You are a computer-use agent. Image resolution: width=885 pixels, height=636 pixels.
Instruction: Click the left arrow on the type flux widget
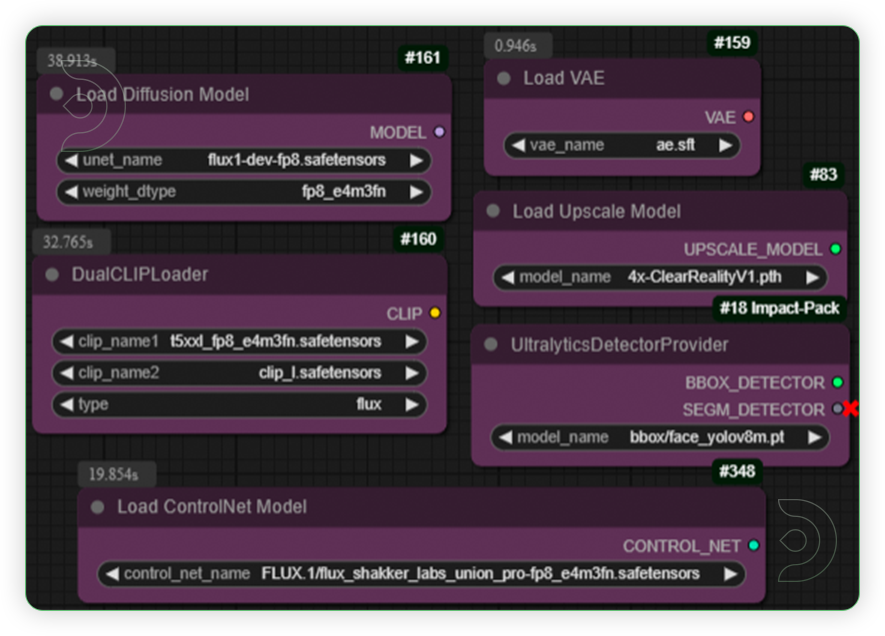click(x=66, y=405)
